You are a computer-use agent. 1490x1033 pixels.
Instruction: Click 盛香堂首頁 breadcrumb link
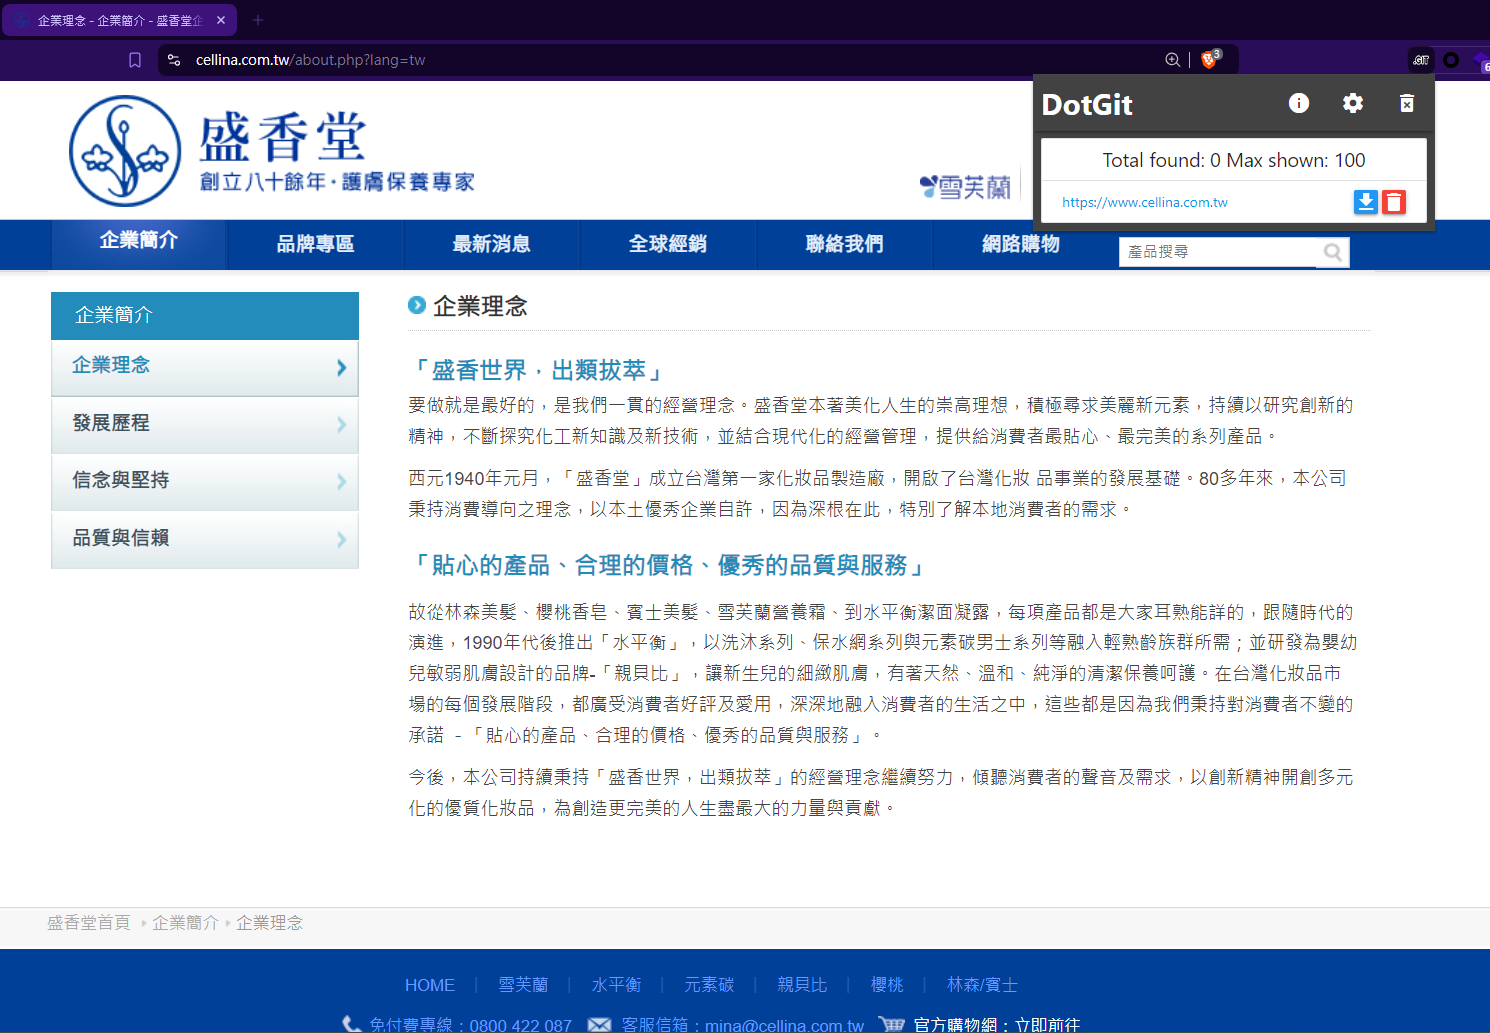point(89,923)
